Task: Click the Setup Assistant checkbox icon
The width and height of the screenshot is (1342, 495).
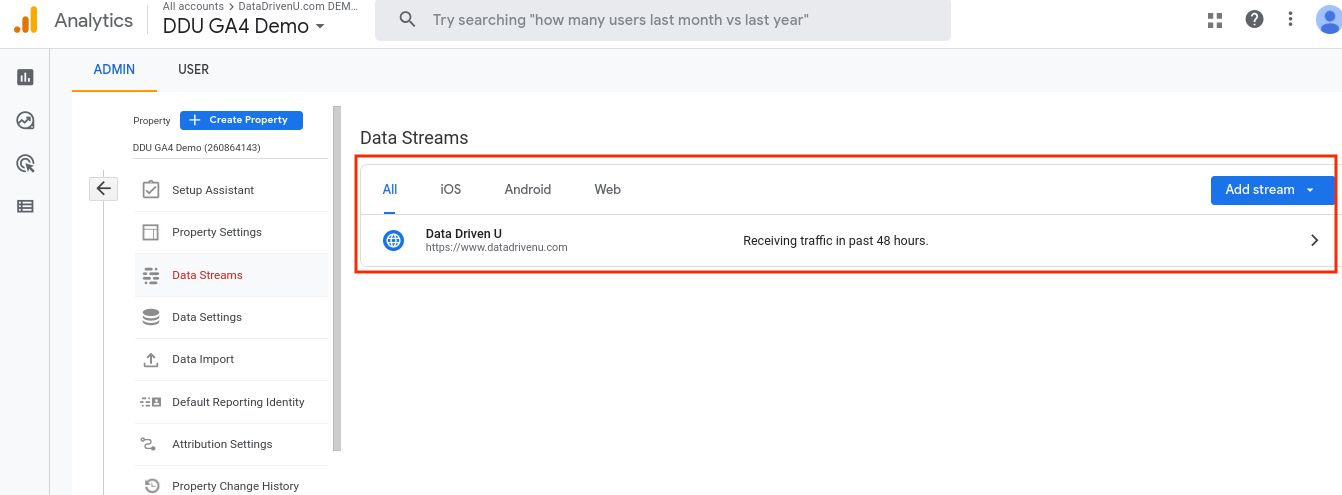Action: (151, 190)
